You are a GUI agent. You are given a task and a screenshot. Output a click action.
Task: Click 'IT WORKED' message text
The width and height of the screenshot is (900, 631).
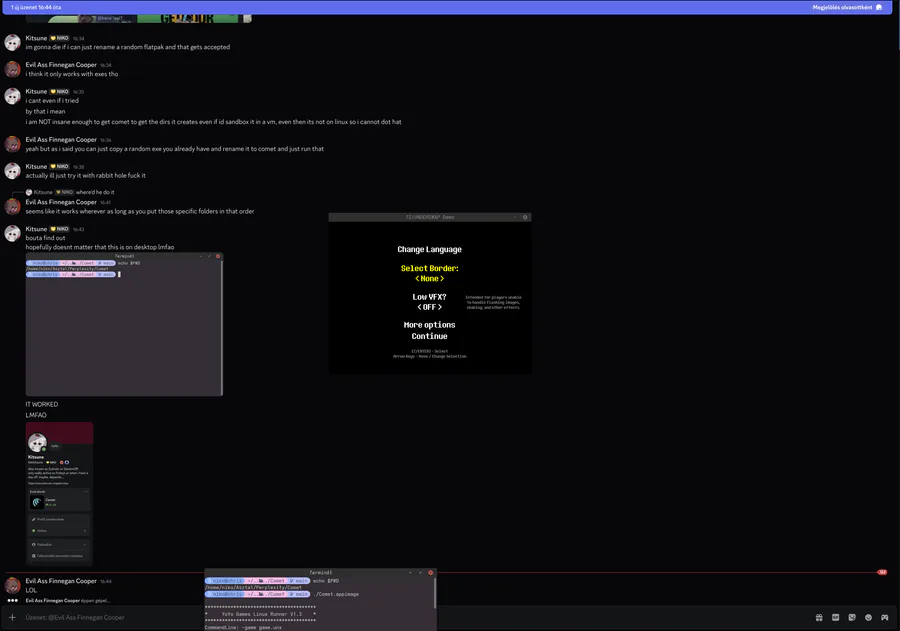42,404
